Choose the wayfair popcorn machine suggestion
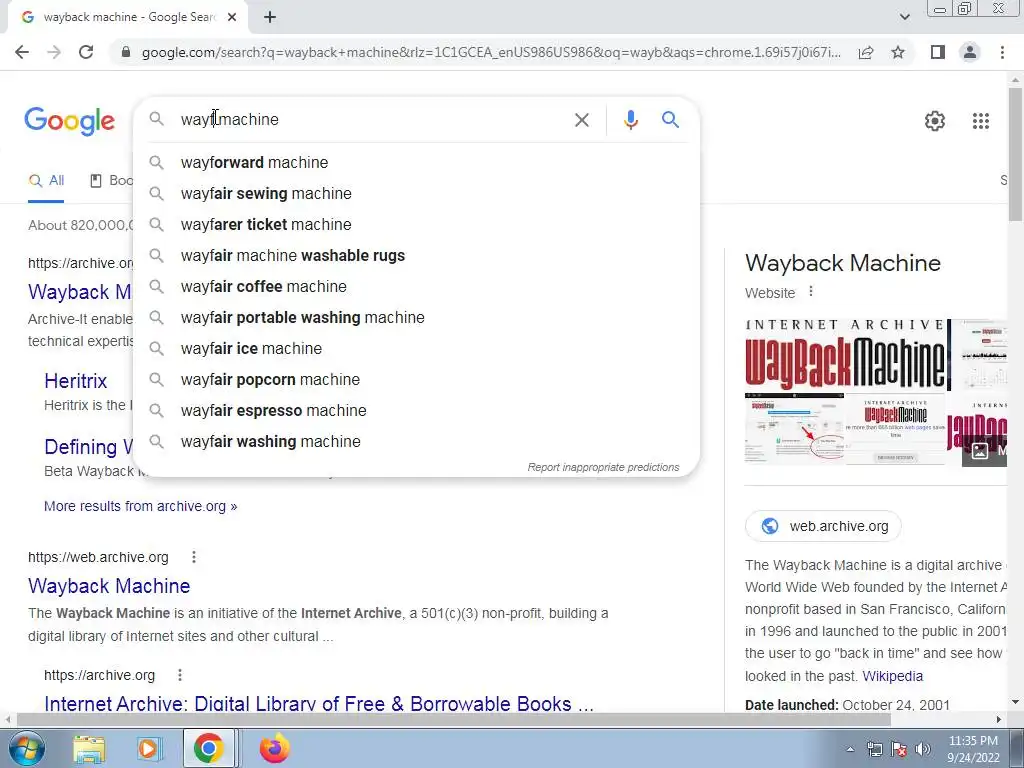1024x768 pixels. pyautogui.click(x=416, y=379)
